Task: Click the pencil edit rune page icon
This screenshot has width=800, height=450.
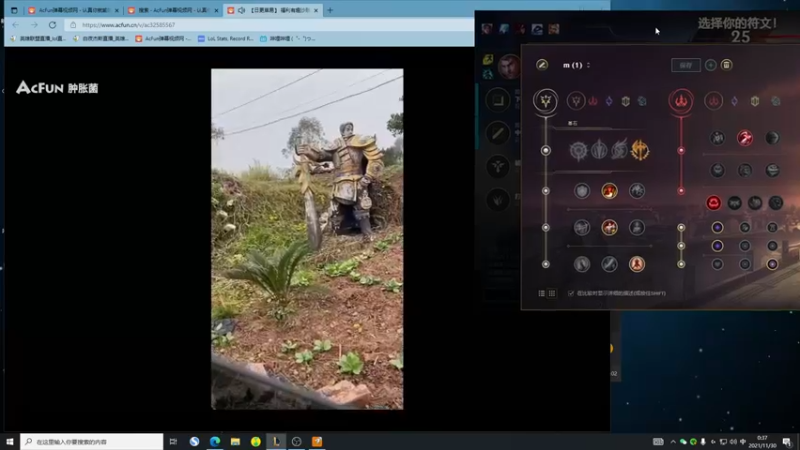Action: pos(542,65)
